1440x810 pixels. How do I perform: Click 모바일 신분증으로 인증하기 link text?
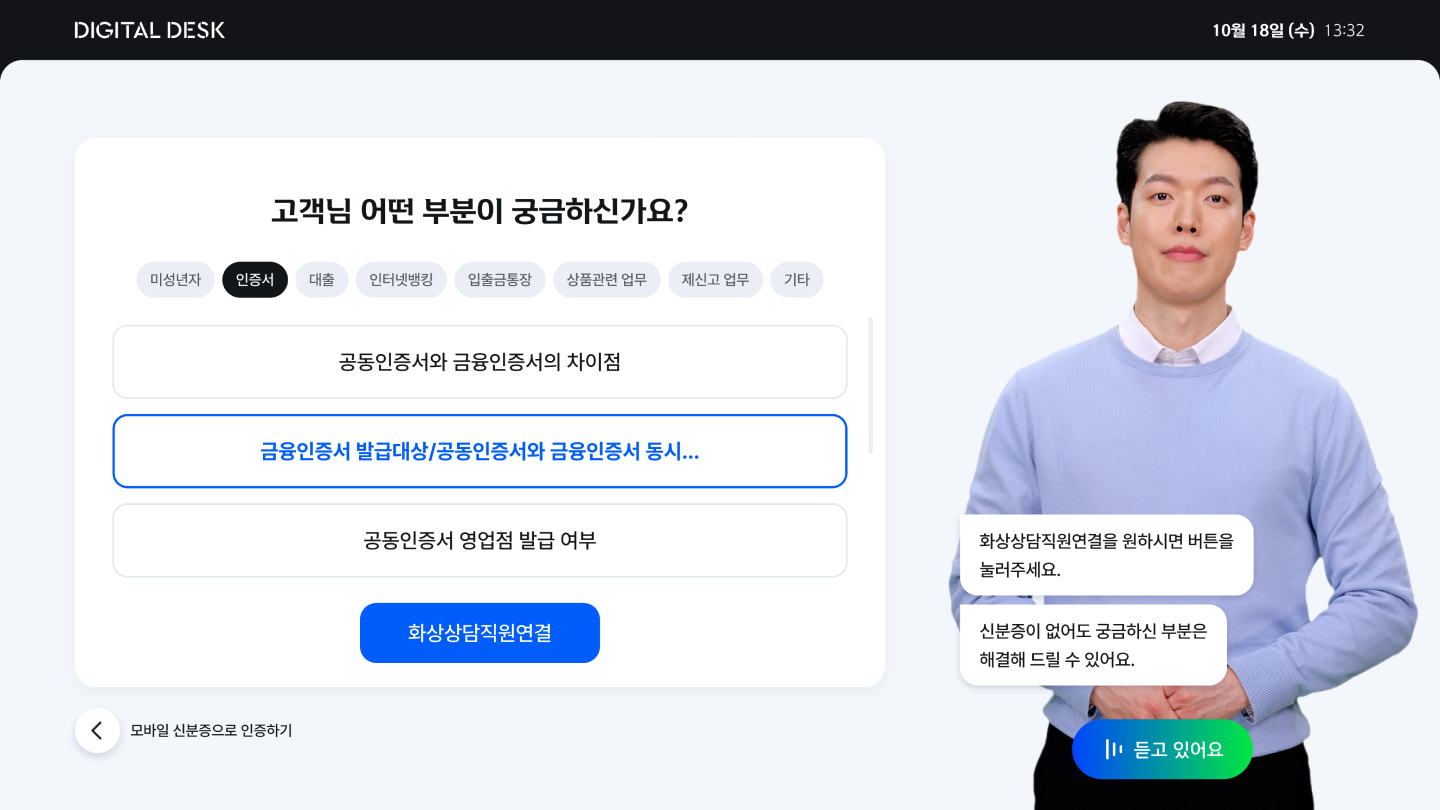coord(211,731)
